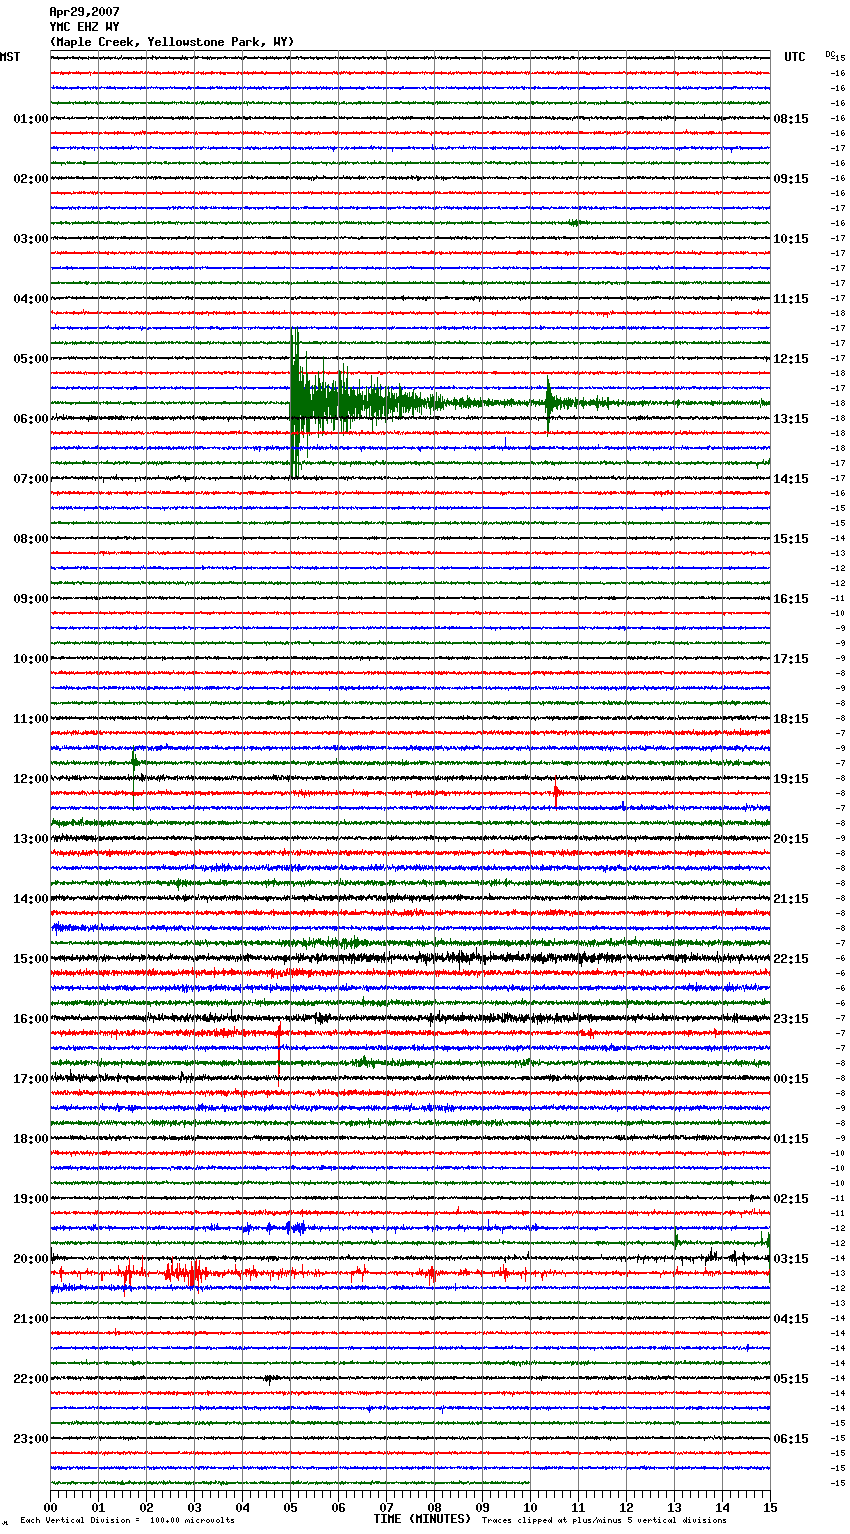The width and height of the screenshot is (850, 1534).
Task: Click the red spike on the 12:00 MST red trace
Action: [556, 795]
